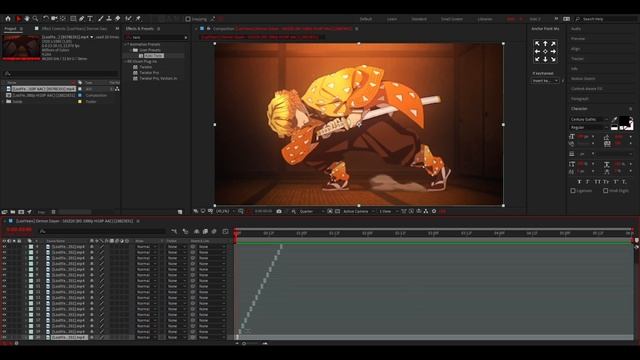Viewport: 640px width, 360px height.
Task: Open the Parent None dropdown for layer 4
Action: pos(211,247)
